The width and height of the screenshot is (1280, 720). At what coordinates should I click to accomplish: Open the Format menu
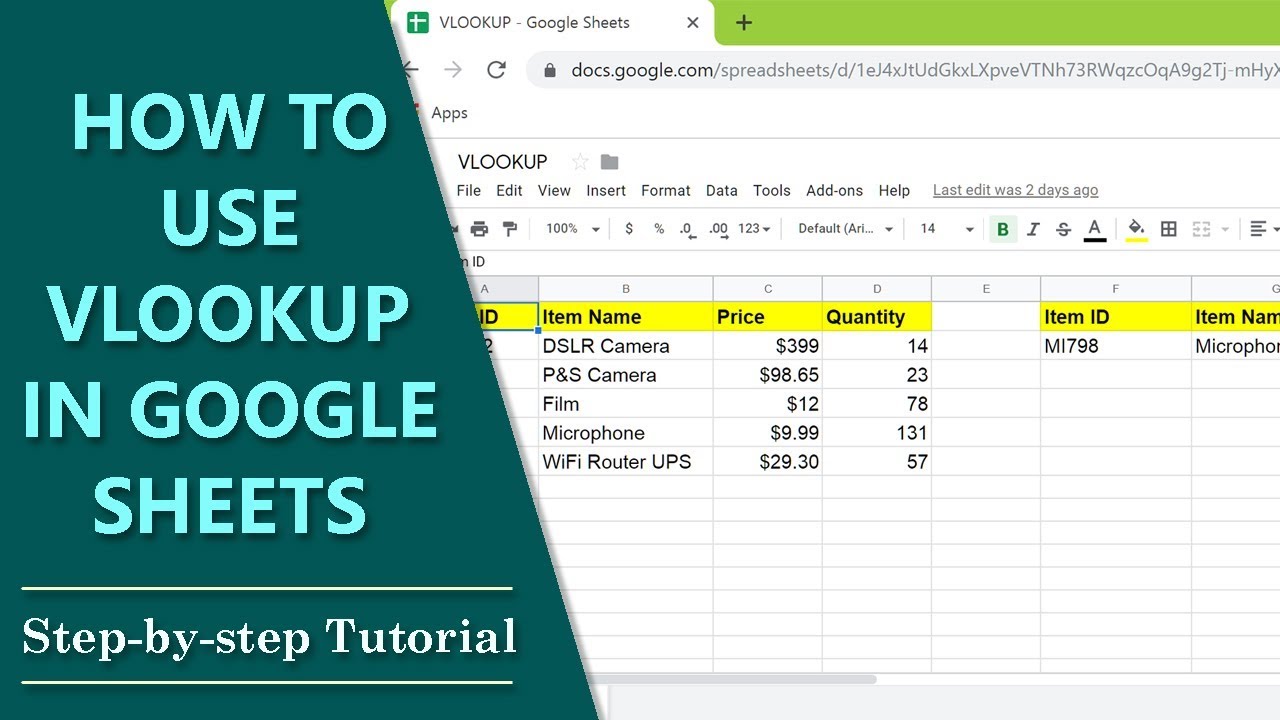[666, 190]
